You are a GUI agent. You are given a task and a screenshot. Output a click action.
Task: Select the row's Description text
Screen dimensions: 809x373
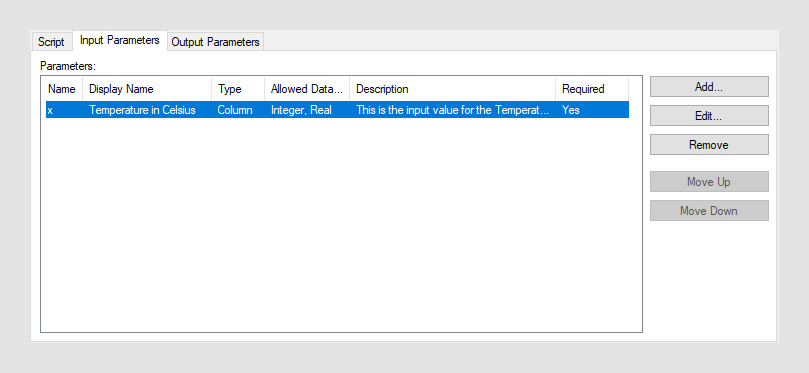click(x=452, y=110)
